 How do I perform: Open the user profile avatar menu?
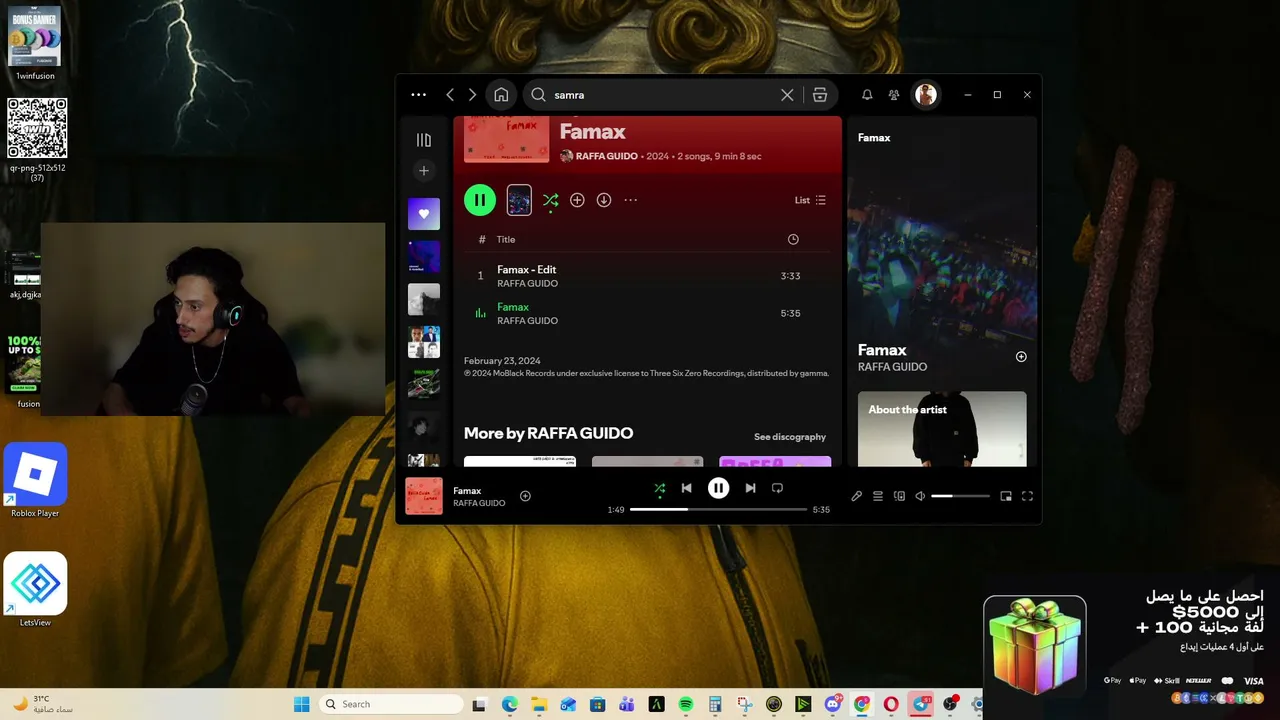point(926,95)
